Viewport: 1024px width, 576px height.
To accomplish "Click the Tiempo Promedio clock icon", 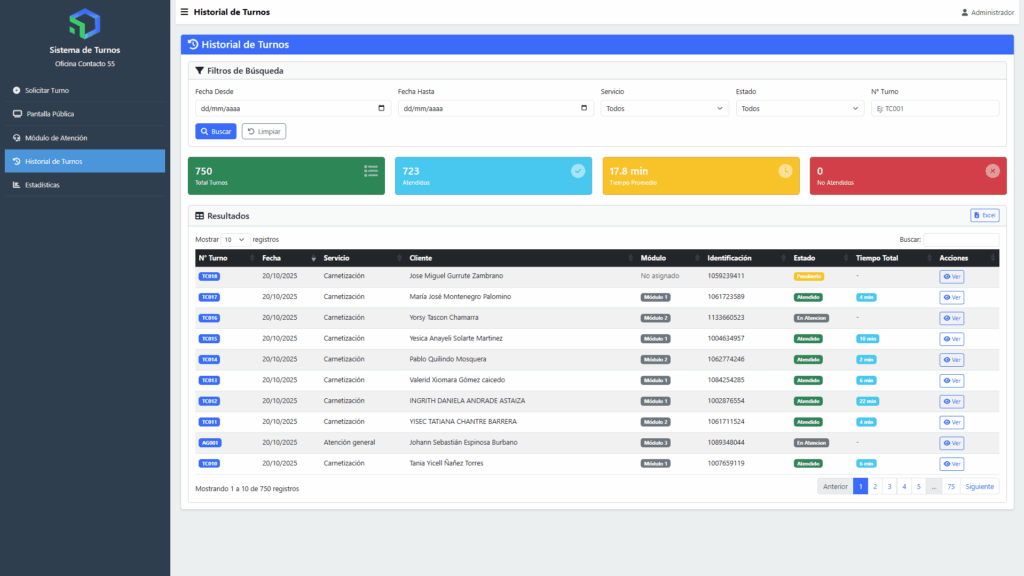I will (785, 171).
